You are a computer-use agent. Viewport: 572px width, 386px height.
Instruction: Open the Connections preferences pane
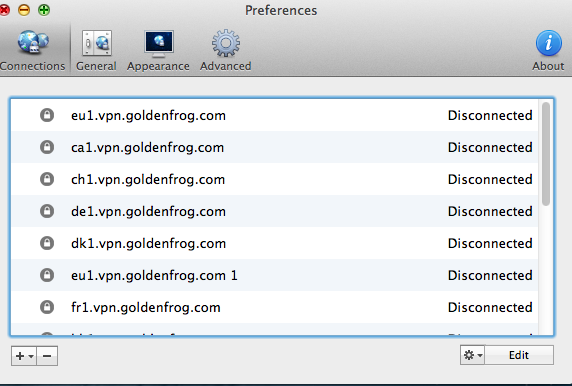(32, 50)
